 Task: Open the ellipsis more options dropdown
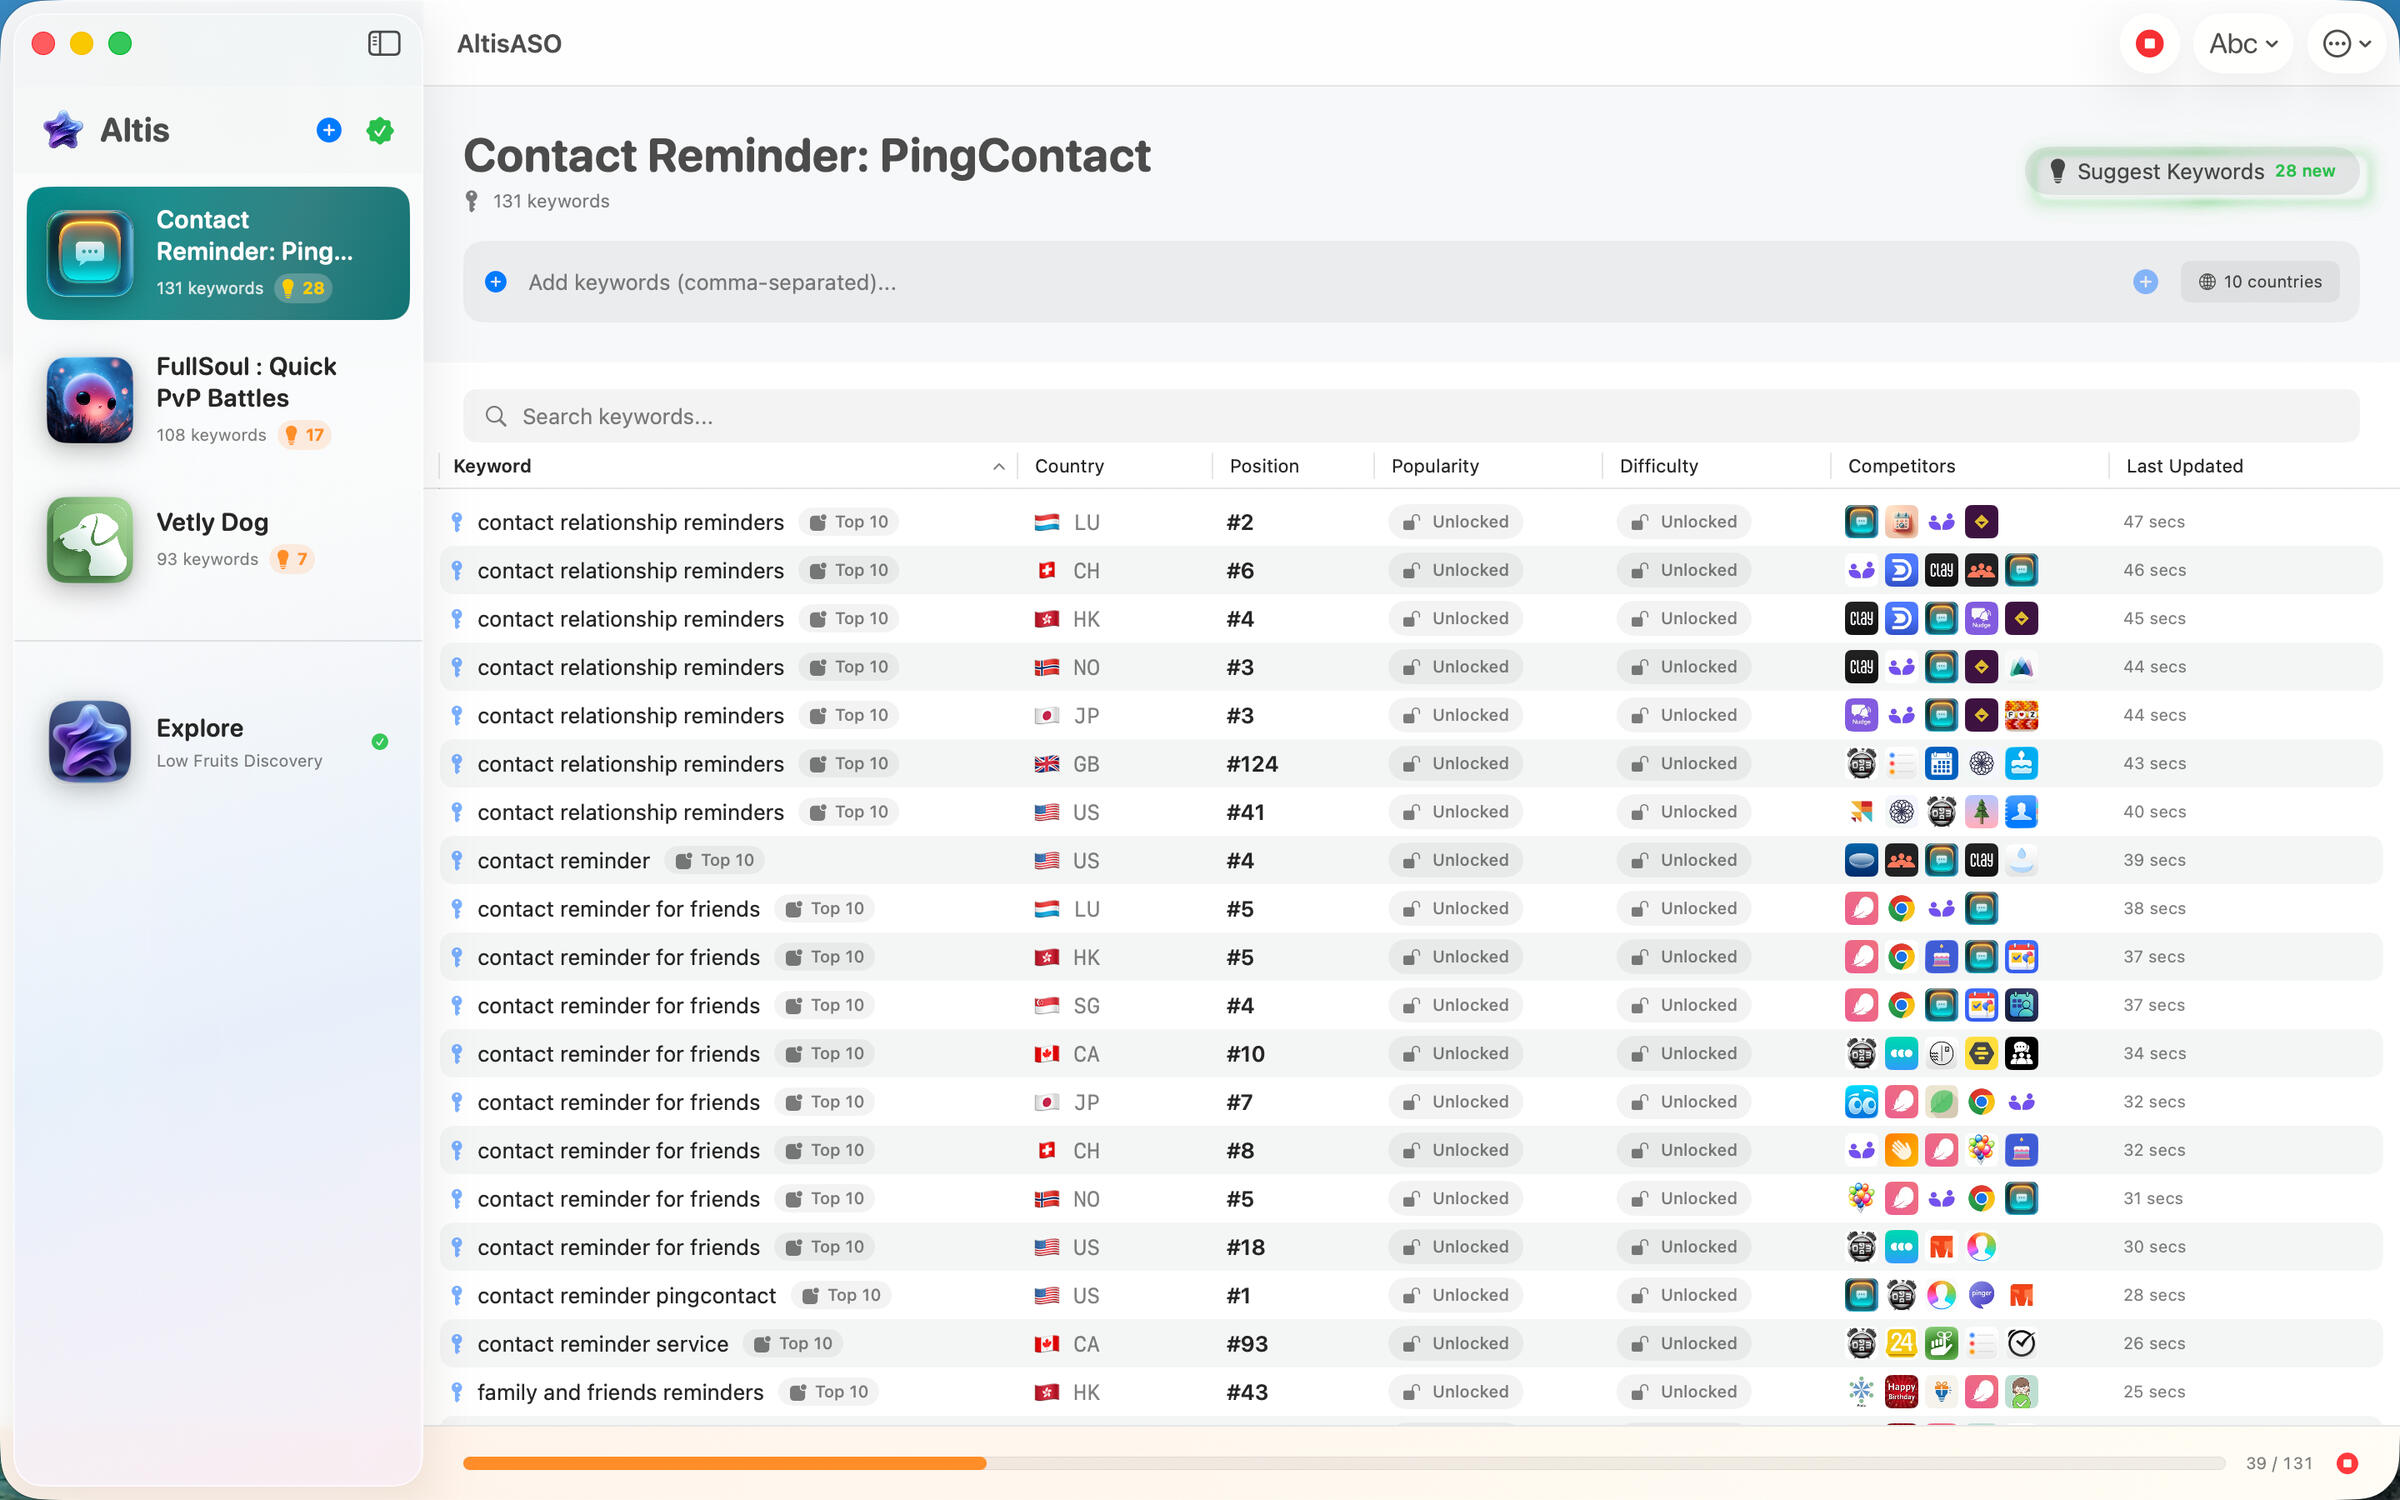pos(2346,44)
